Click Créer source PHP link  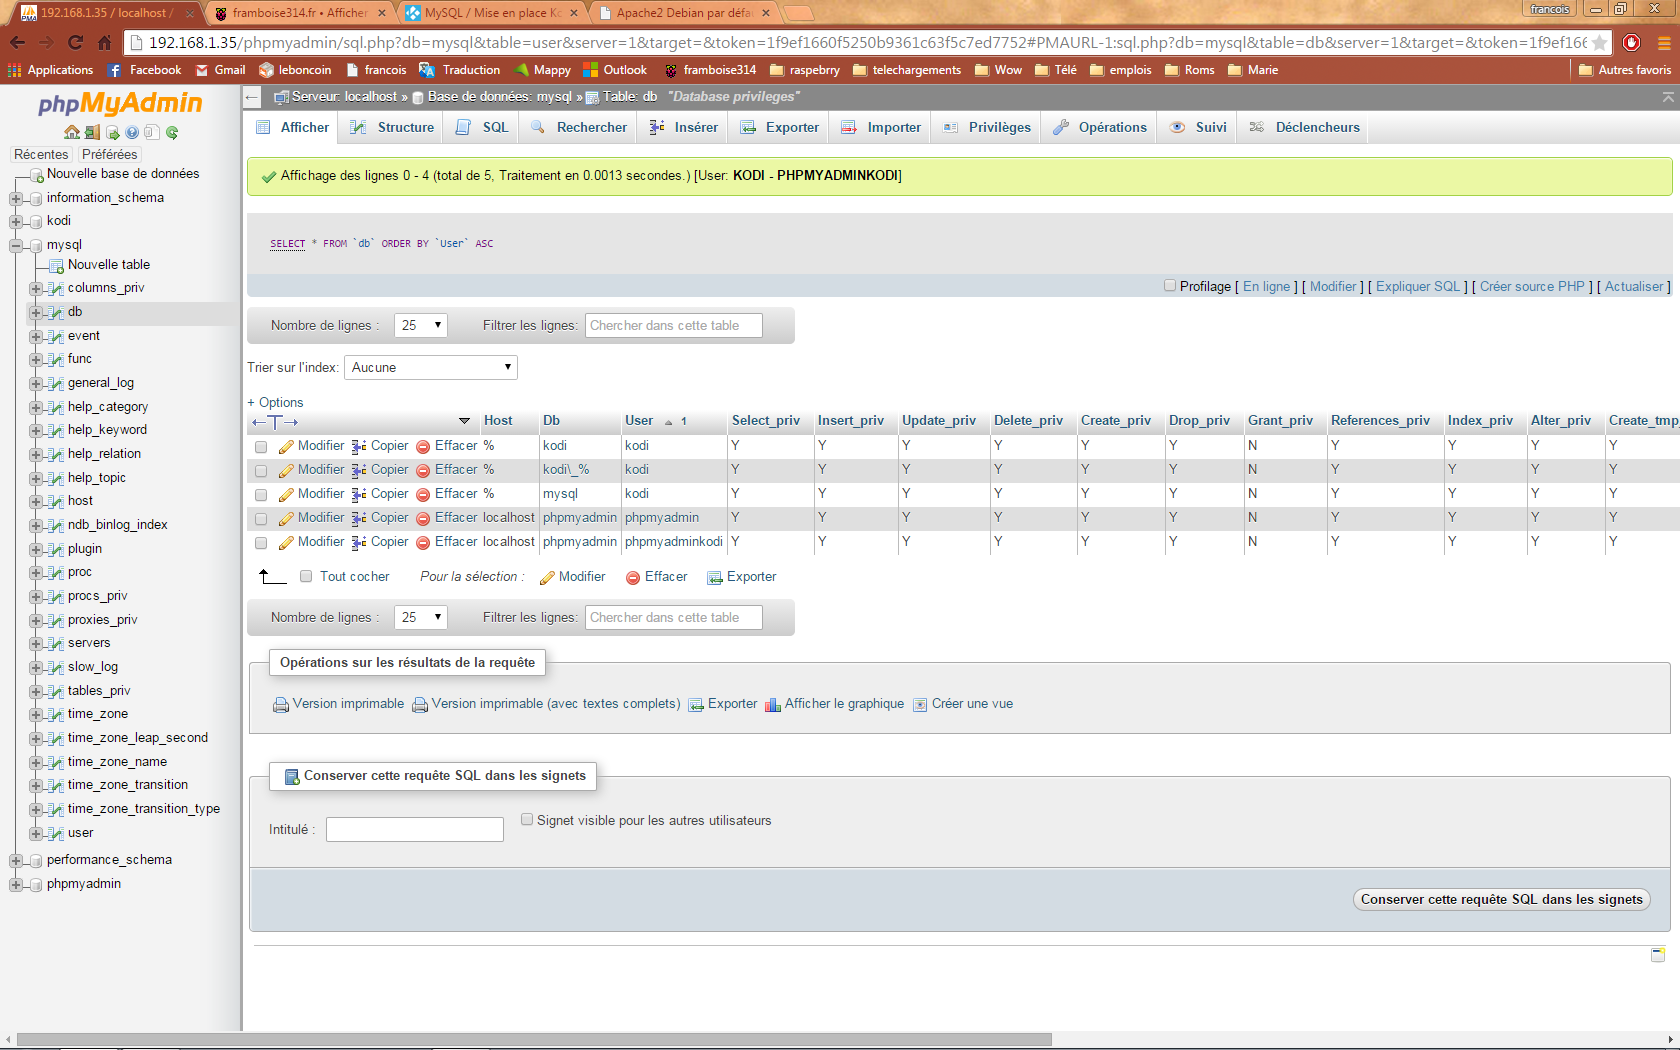[x=1532, y=286]
